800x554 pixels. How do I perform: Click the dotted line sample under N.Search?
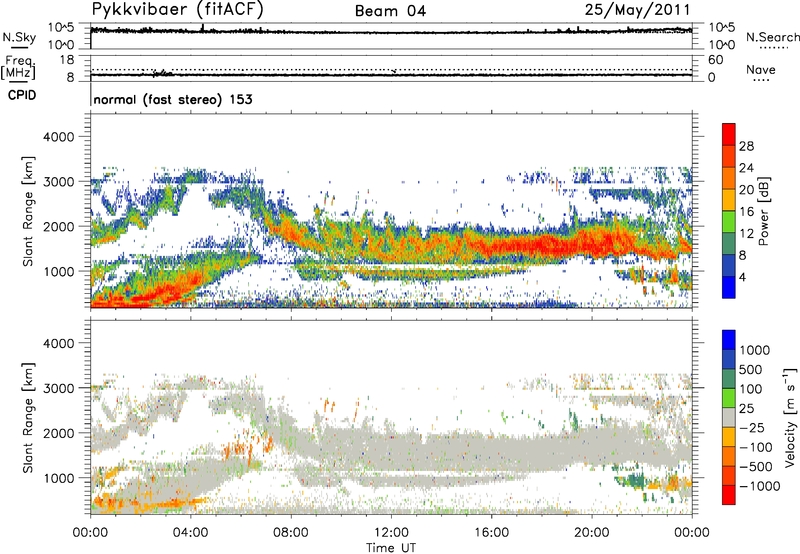click(774, 48)
